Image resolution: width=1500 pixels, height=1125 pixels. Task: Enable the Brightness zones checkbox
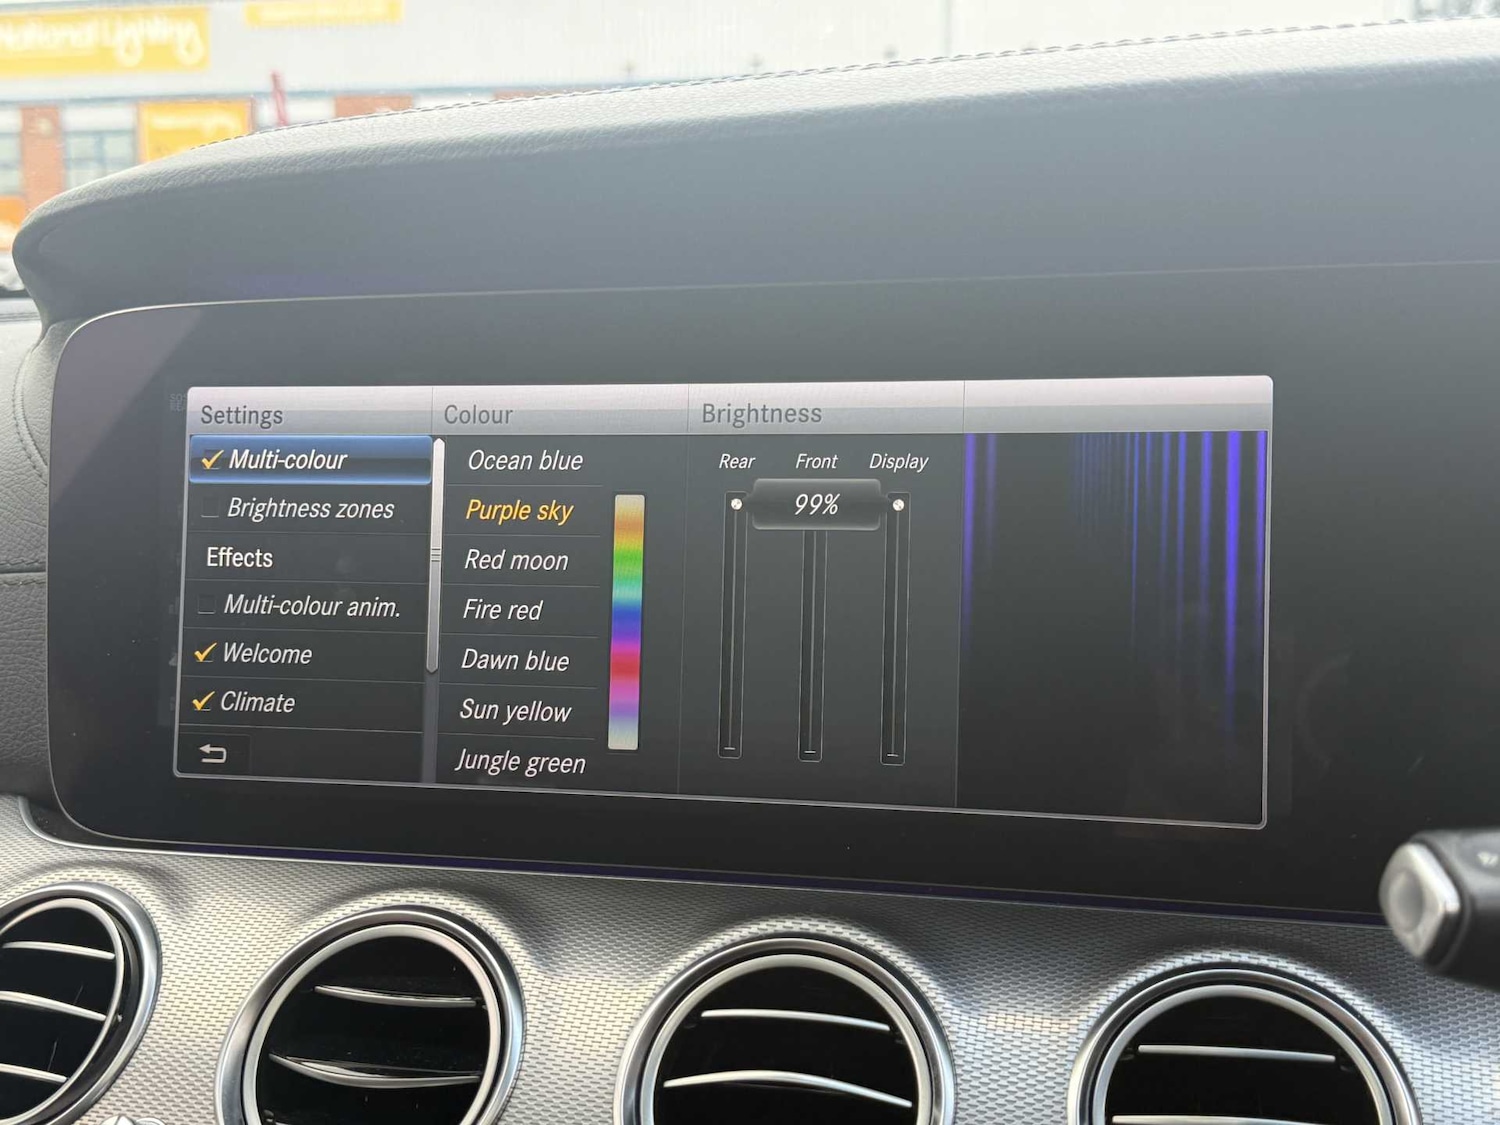210,509
